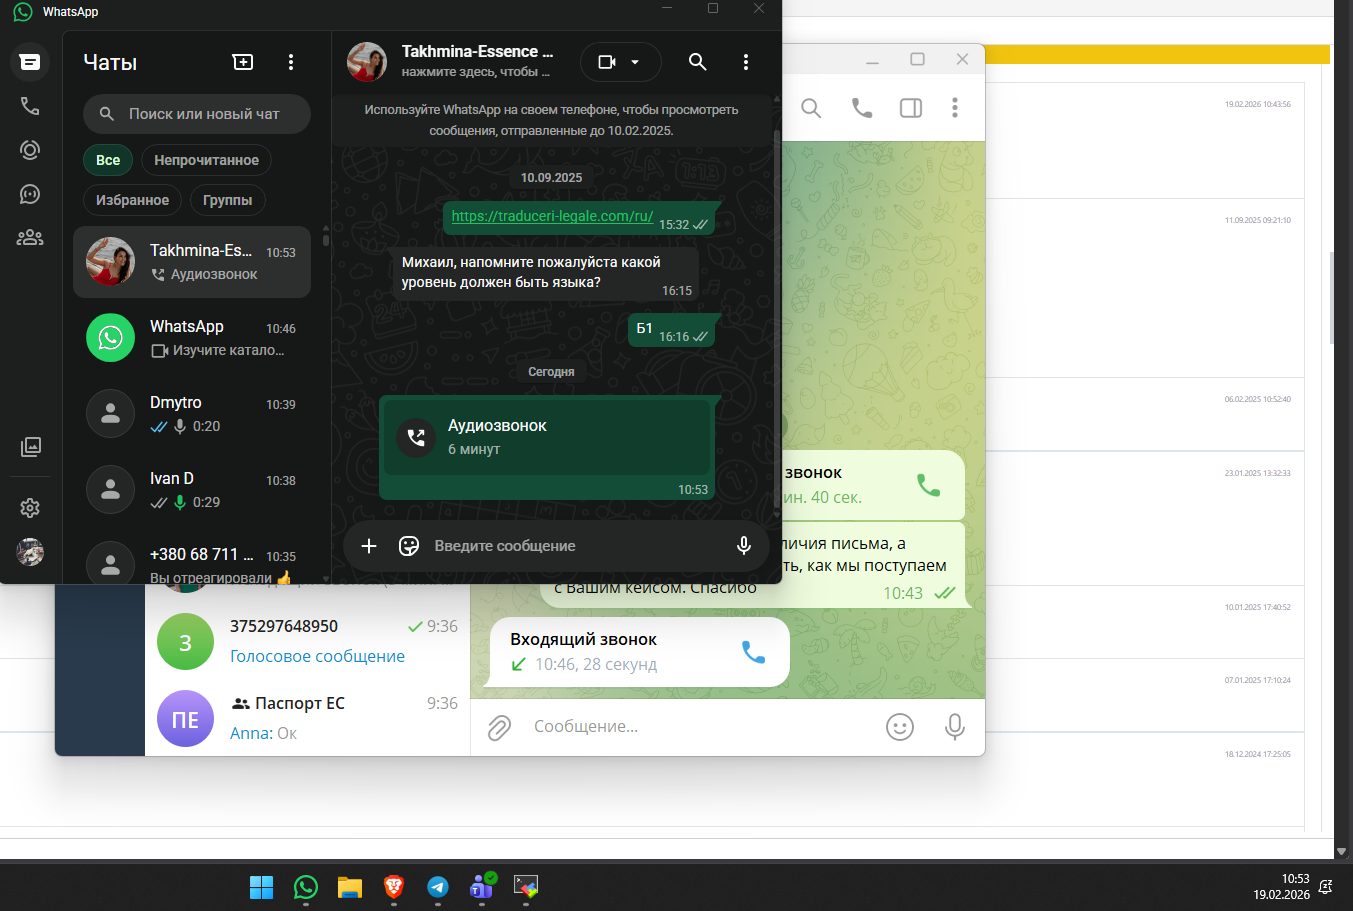Open the Ivan D chat
Image resolution: width=1353 pixels, height=911 pixels.
tap(192, 490)
